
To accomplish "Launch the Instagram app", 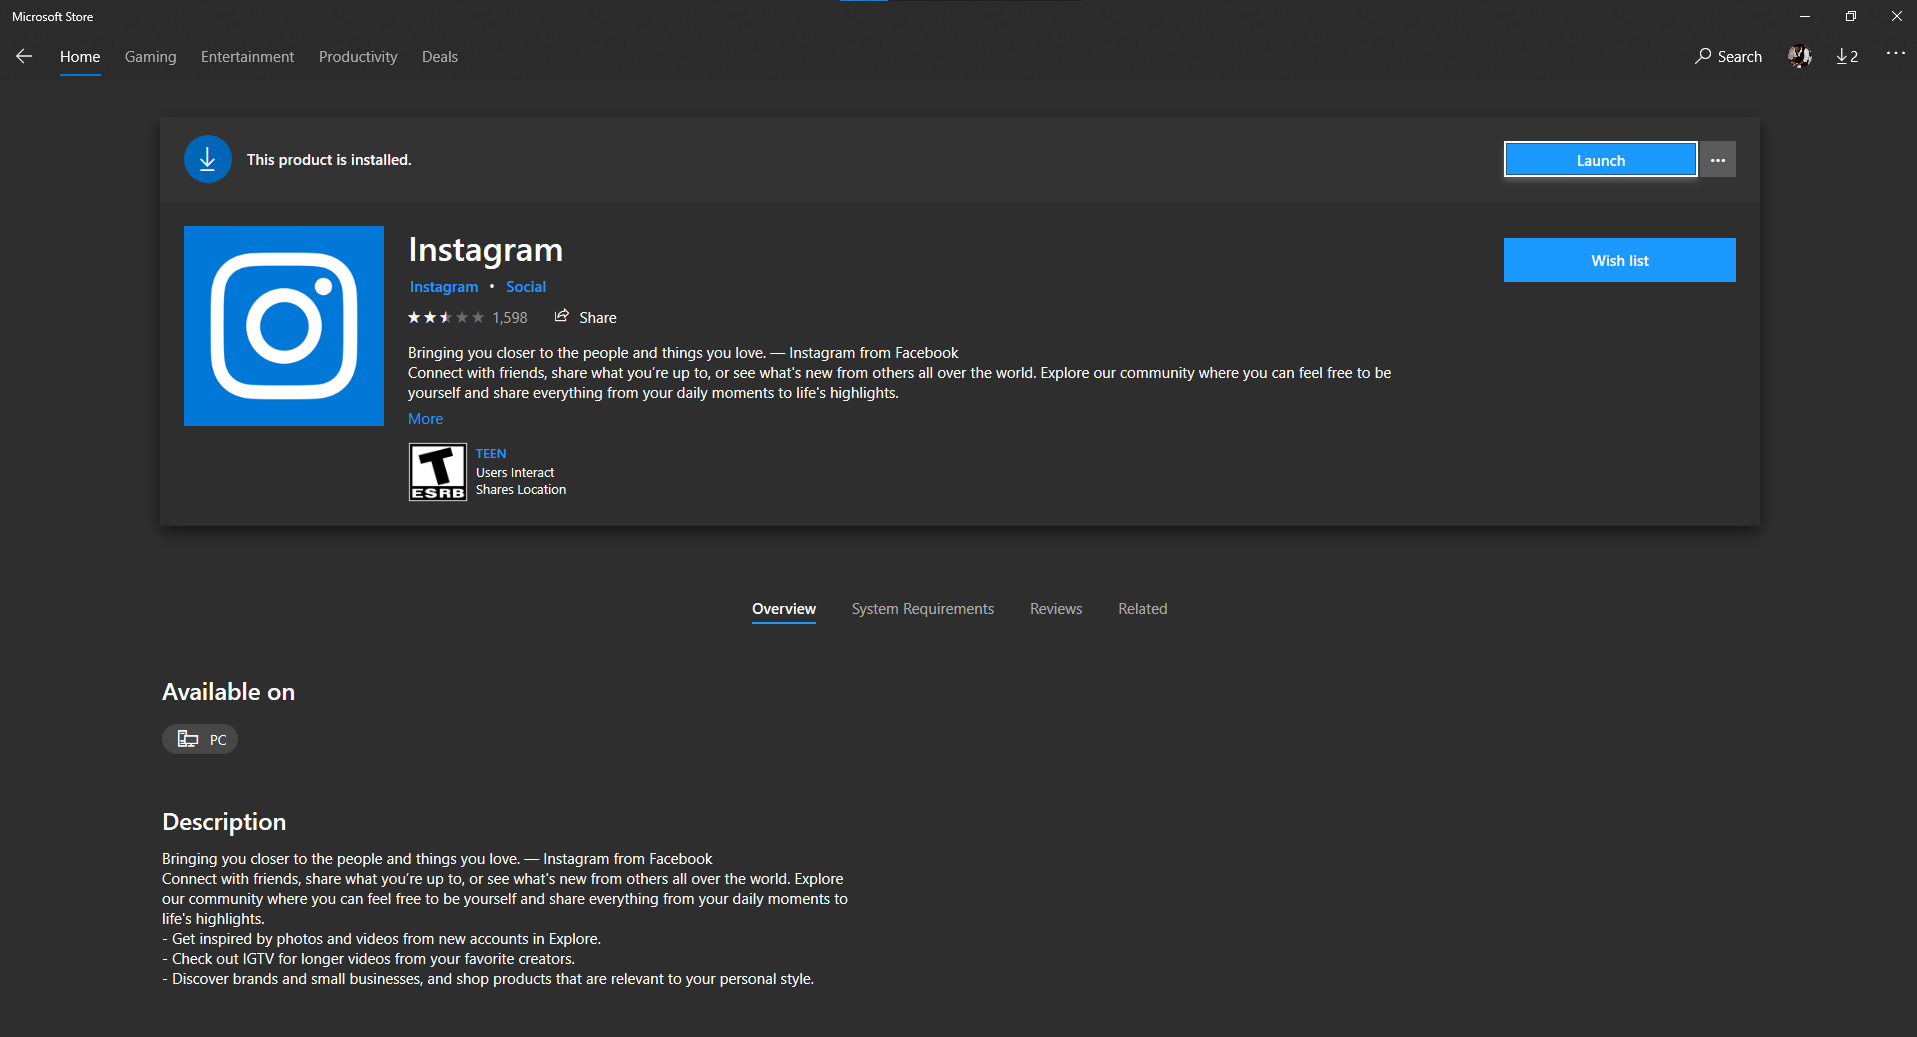I will 1601,160.
